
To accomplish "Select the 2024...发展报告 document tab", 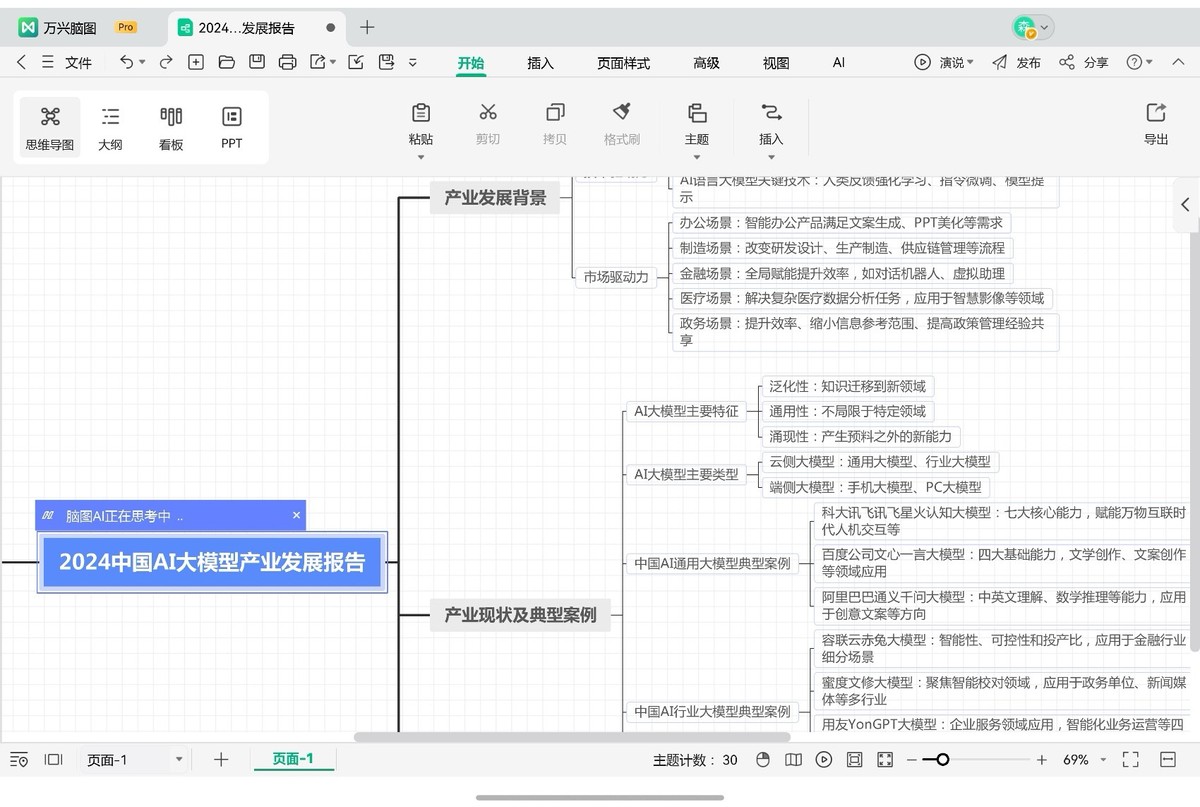I will point(257,28).
